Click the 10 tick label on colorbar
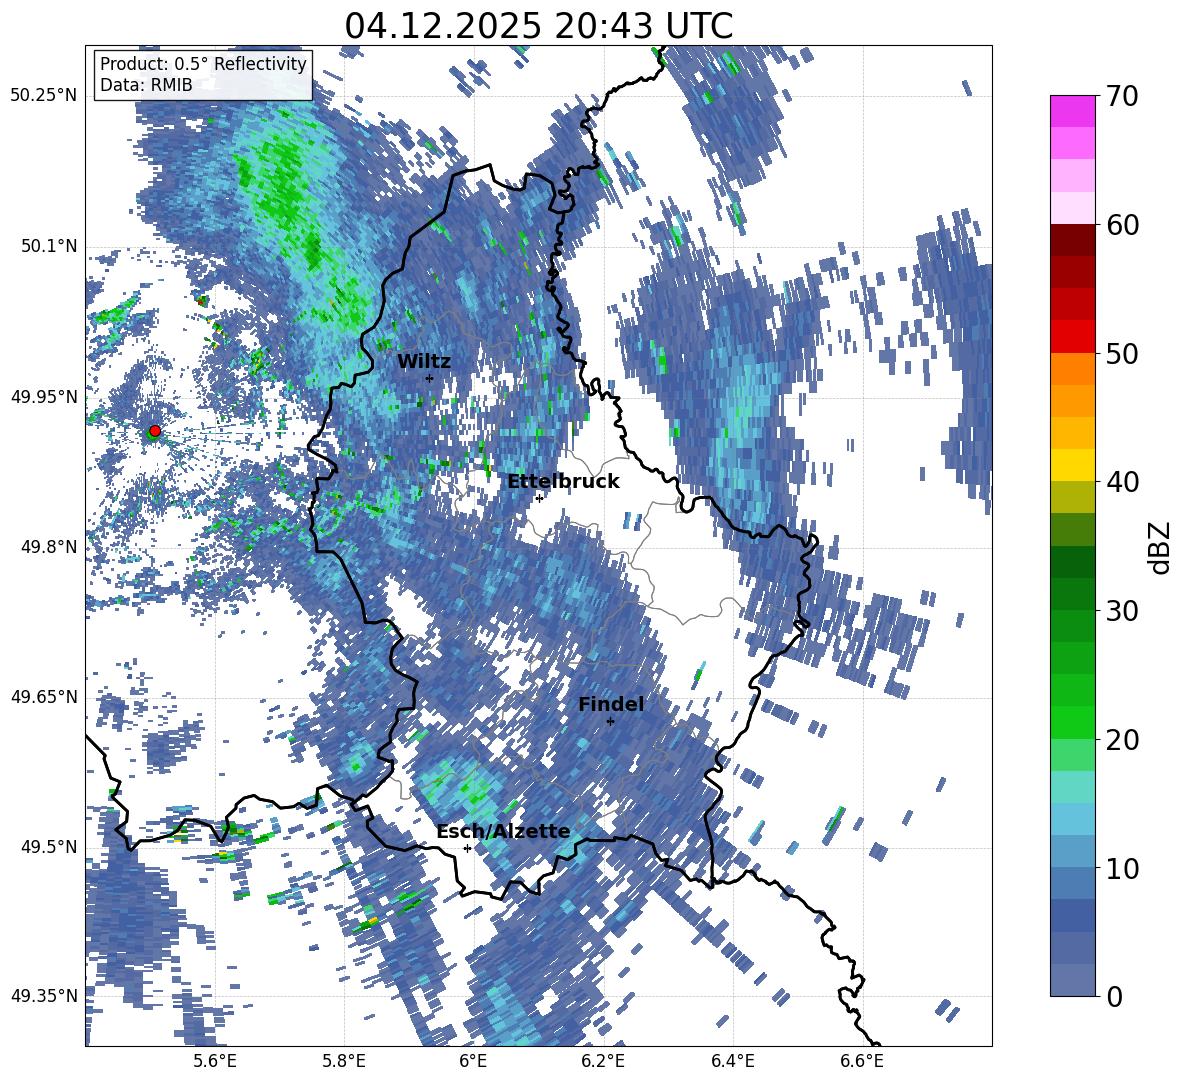This screenshot has width=1184, height=1081. 1122,868
